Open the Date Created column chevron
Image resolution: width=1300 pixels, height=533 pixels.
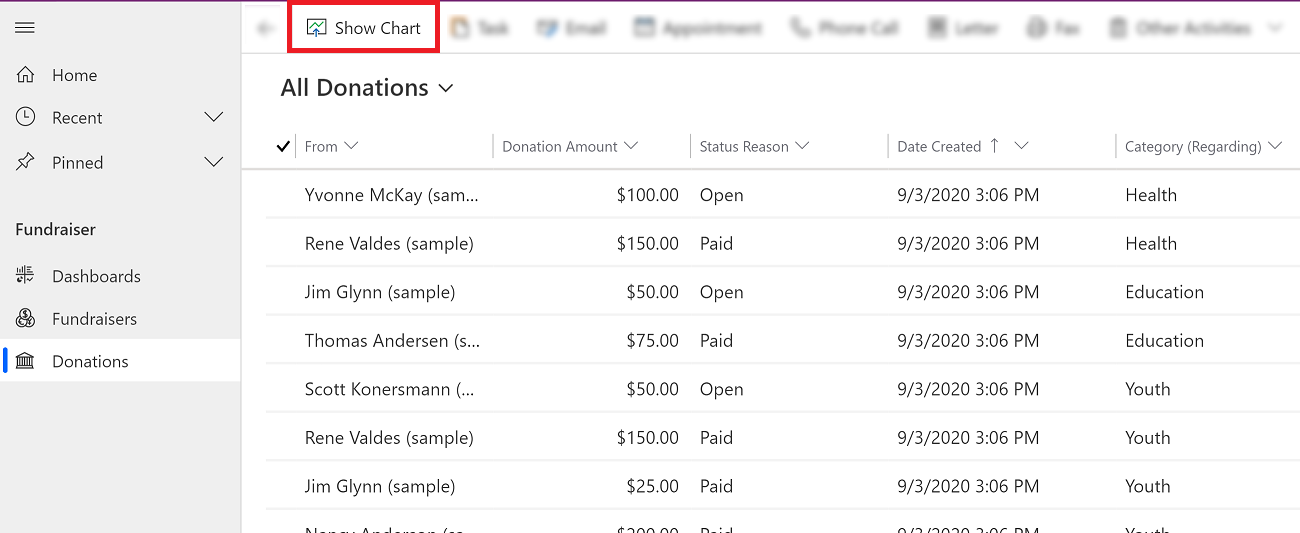coord(1021,146)
